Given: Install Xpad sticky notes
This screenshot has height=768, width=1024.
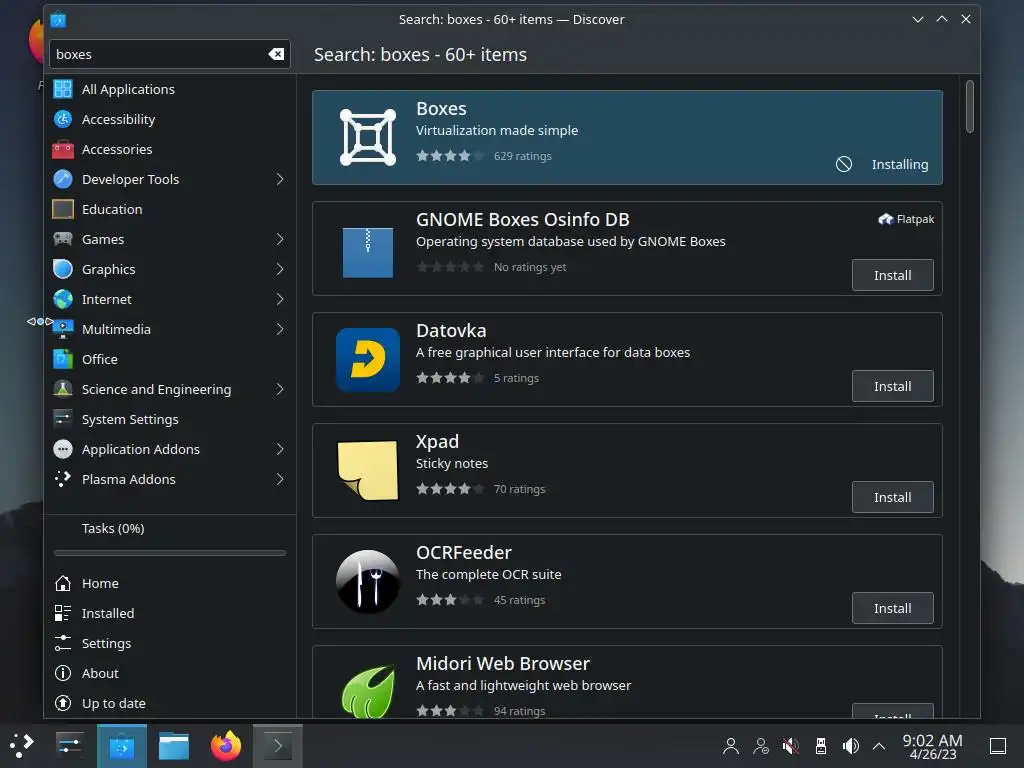Looking at the screenshot, I should pyautogui.click(x=892, y=497).
